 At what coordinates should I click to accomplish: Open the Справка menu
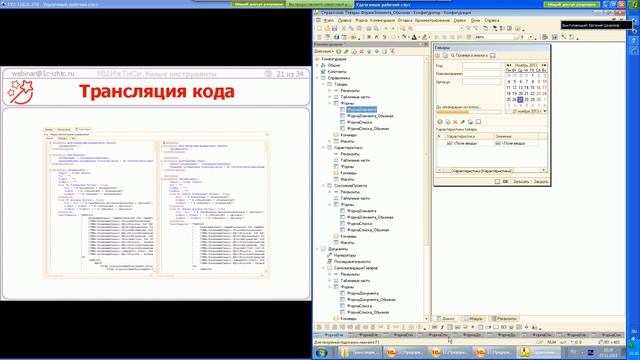click(491, 20)
